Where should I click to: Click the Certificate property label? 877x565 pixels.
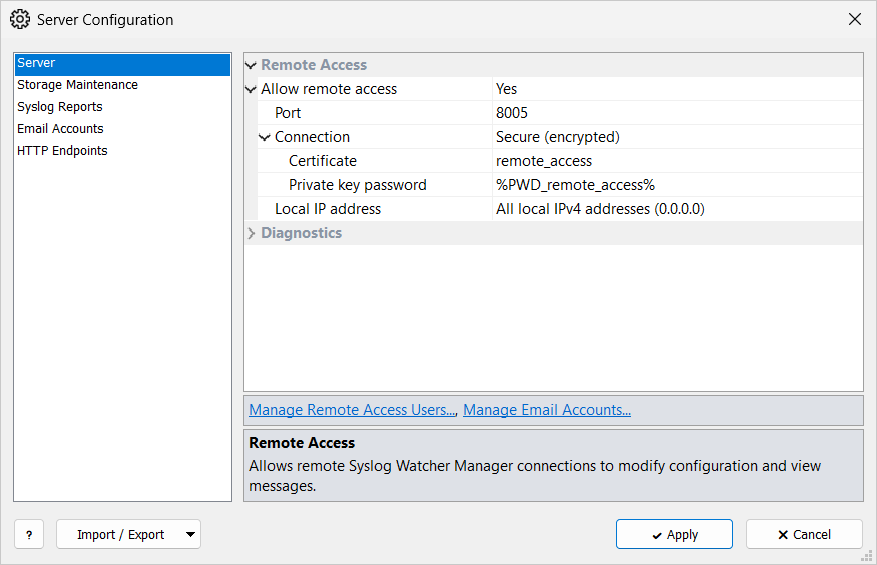323,161
